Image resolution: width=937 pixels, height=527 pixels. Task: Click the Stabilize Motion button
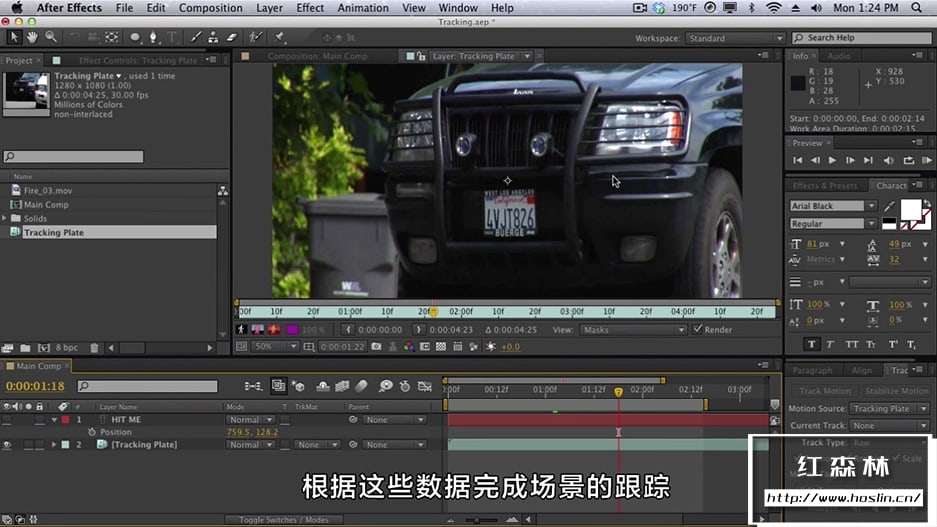(896, 391)
